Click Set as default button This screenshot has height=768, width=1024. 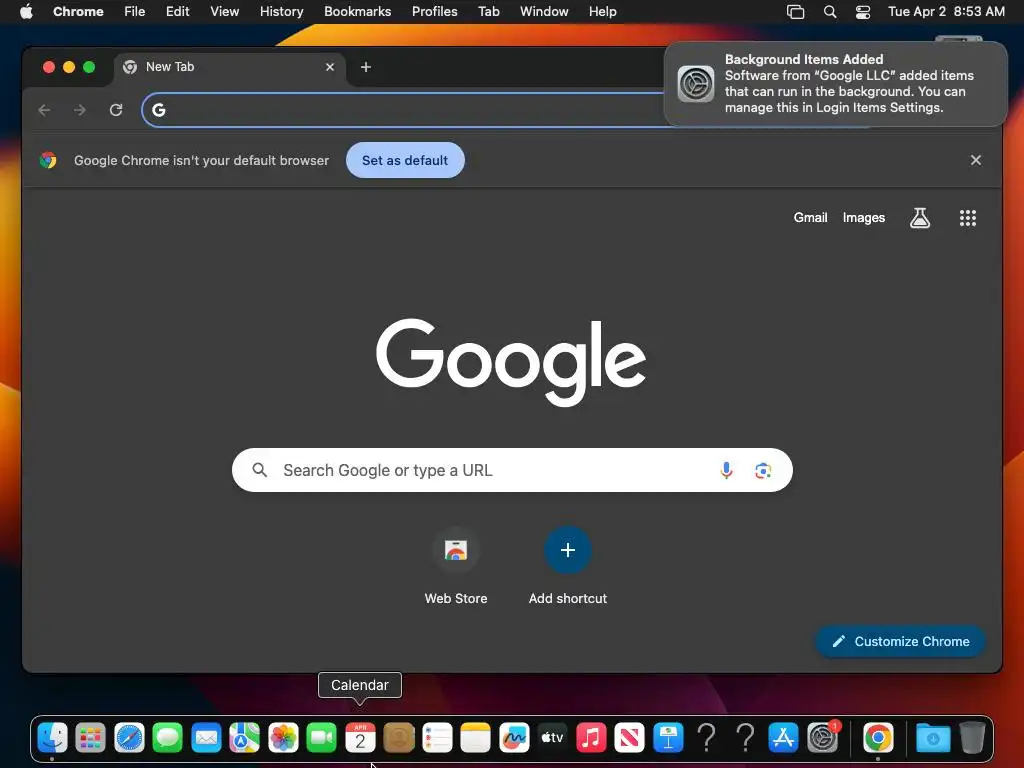coord(405,160)
